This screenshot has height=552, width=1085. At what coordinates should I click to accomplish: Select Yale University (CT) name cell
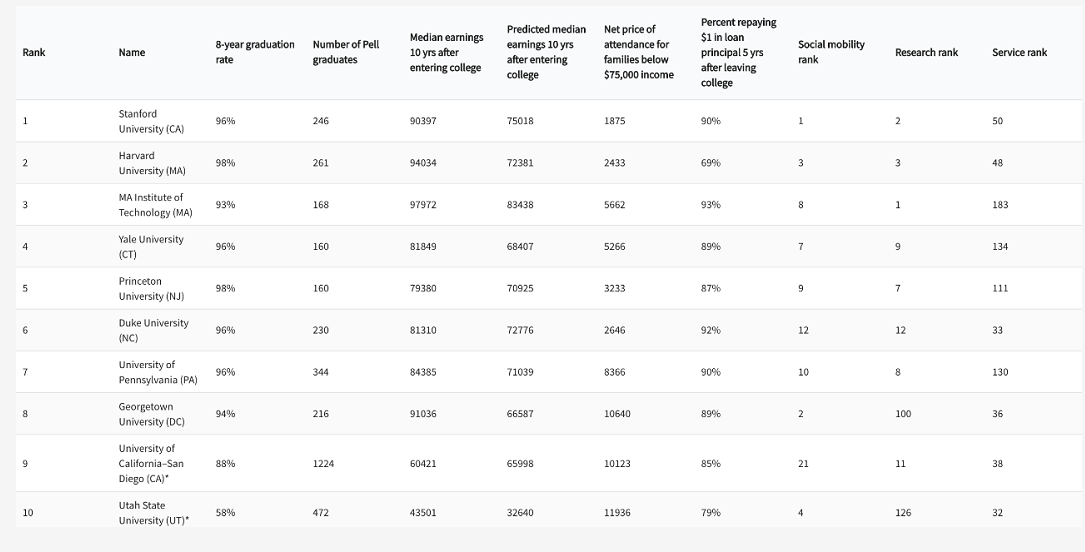click(x=151, y=247)
